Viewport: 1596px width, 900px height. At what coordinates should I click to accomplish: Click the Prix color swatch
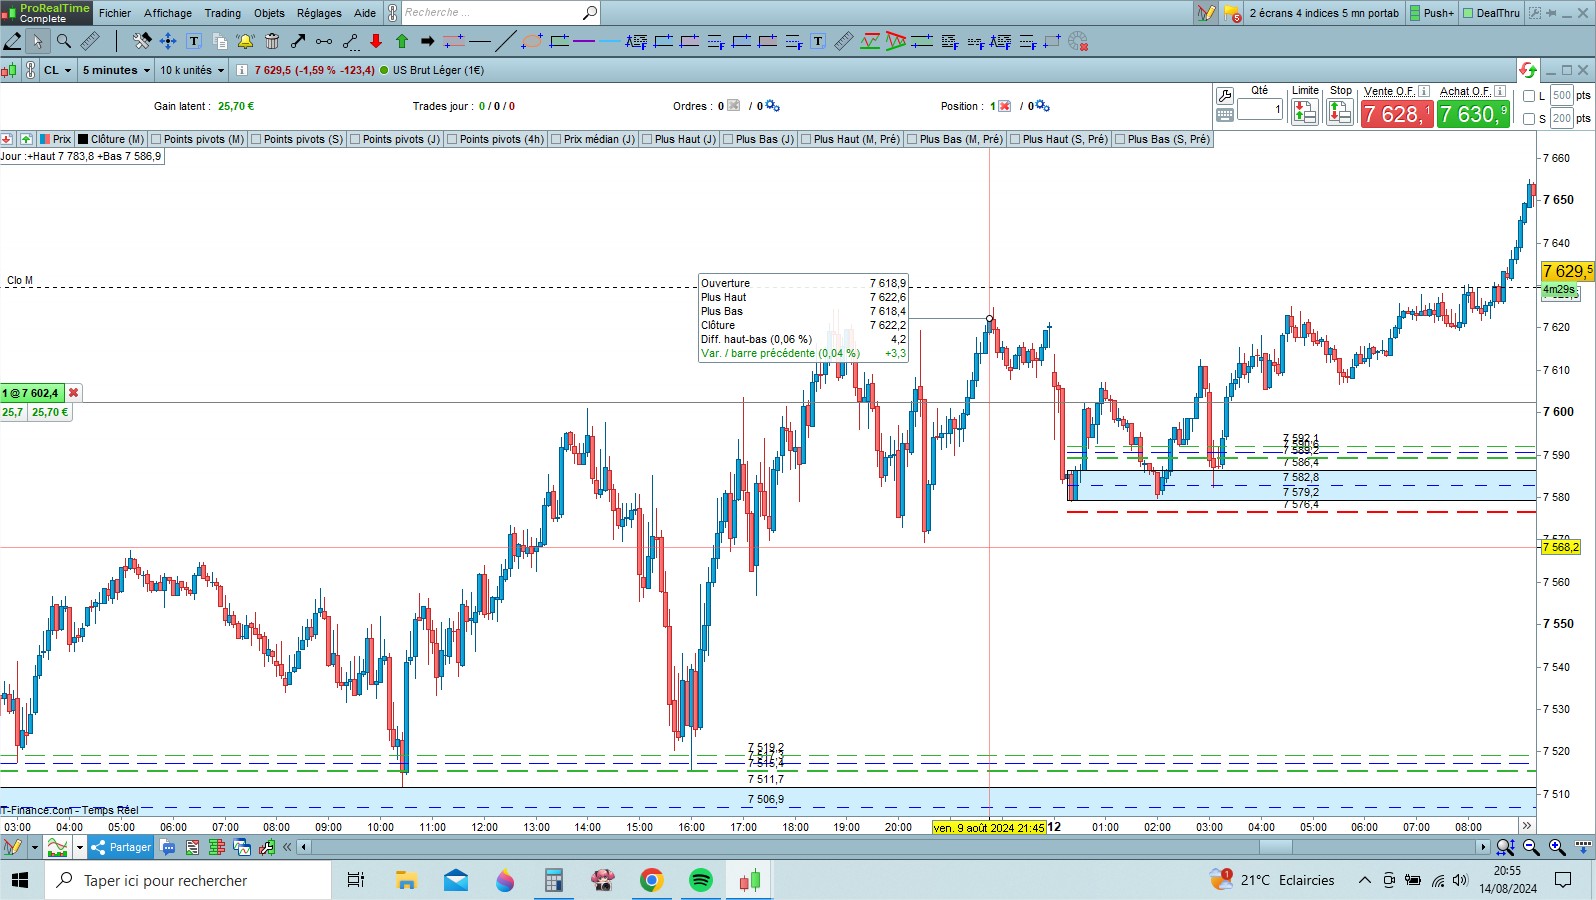coord(45,139)
